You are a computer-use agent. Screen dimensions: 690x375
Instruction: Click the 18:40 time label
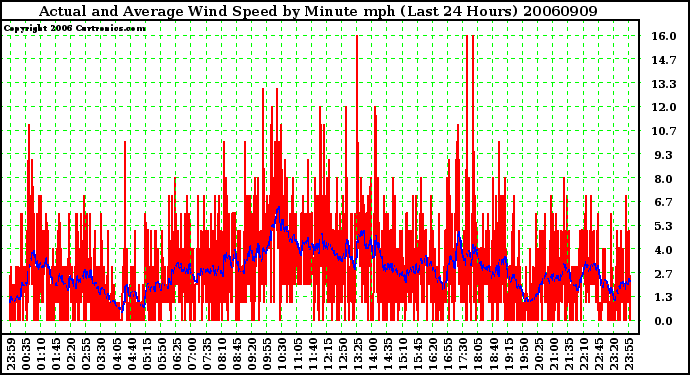(493, 354)
